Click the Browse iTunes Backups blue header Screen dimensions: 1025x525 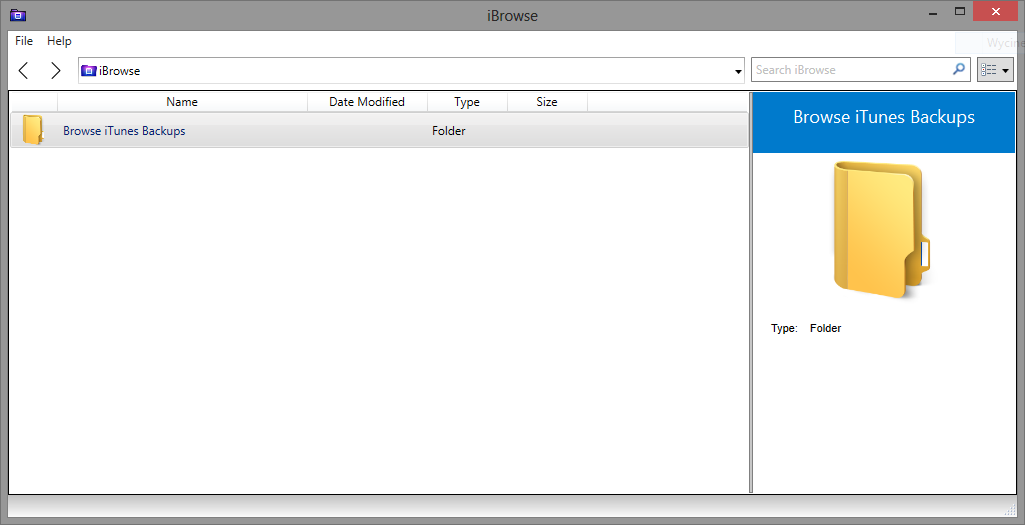click(x=884, y=122)
